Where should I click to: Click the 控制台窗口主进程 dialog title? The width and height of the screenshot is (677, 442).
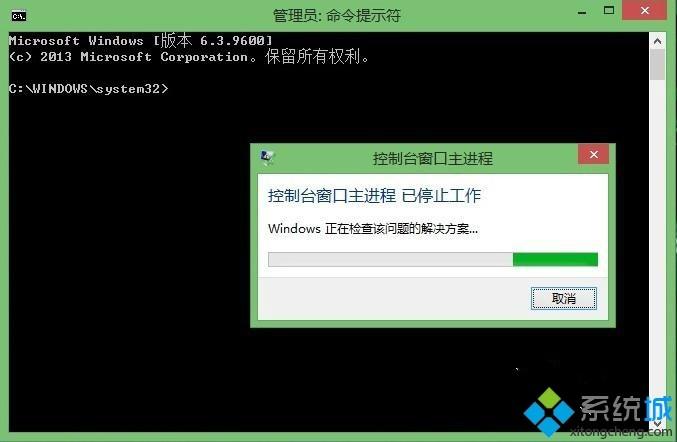click(433, 158)
